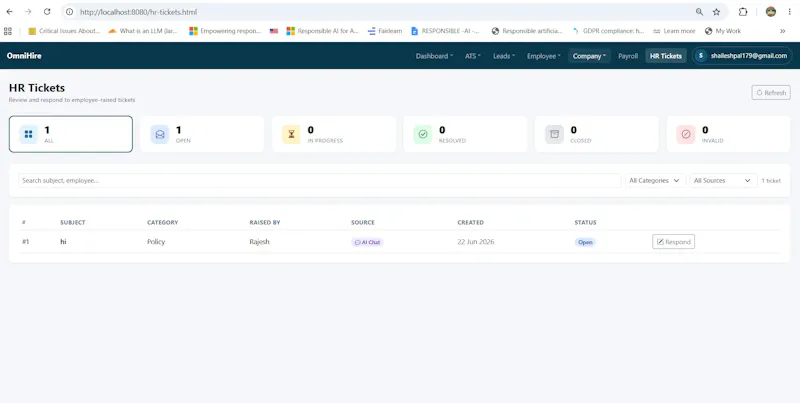
Task: Open the browser three-dot menu
Action: (789, 12)
